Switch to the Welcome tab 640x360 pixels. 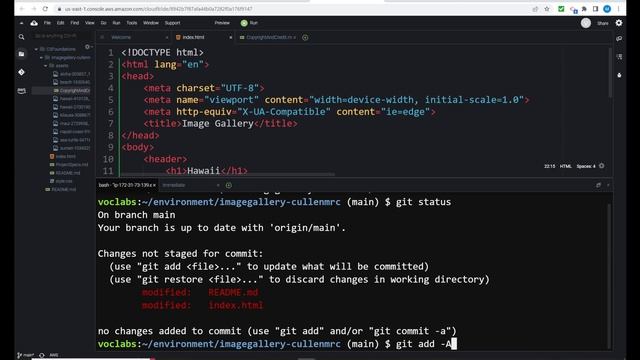click(x=133, y=38)
